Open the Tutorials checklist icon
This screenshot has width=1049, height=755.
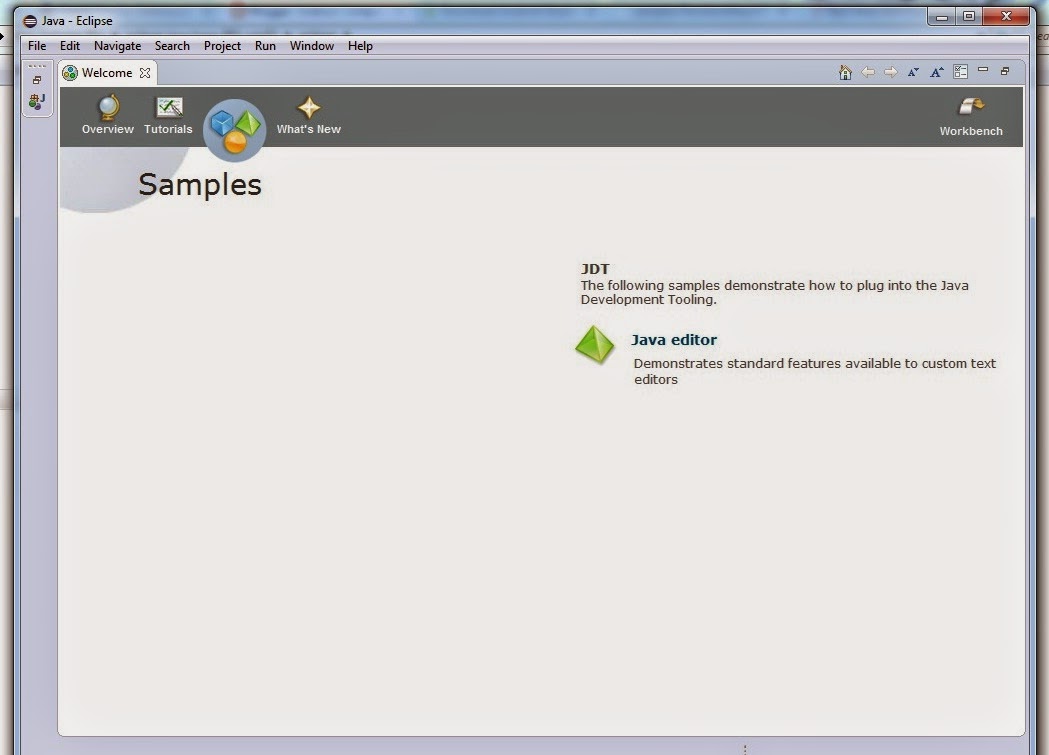click(x=169, y=107)
